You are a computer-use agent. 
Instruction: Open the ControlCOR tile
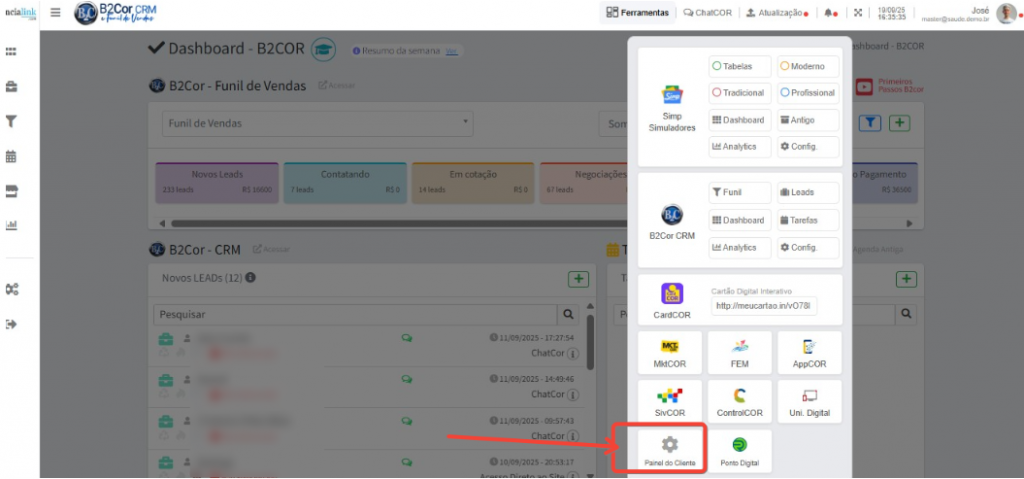(x=739, y=401)
